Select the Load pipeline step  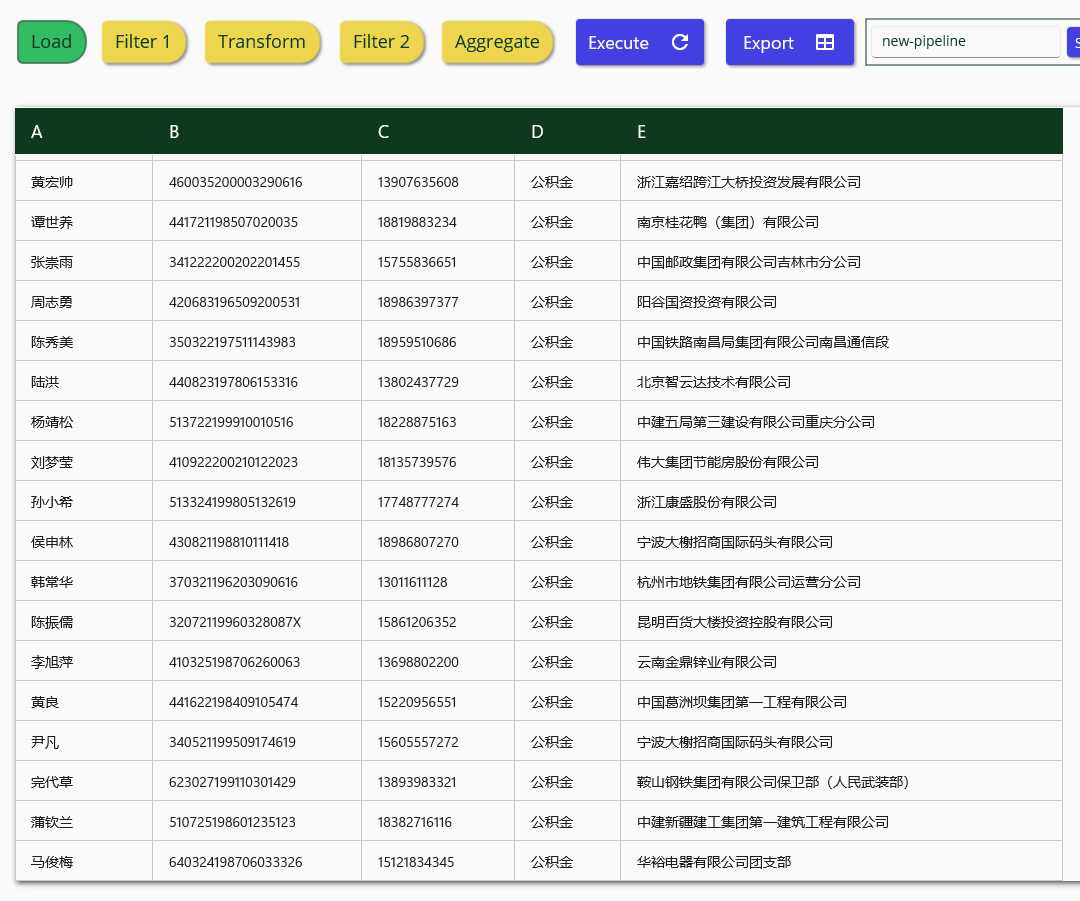52,42
